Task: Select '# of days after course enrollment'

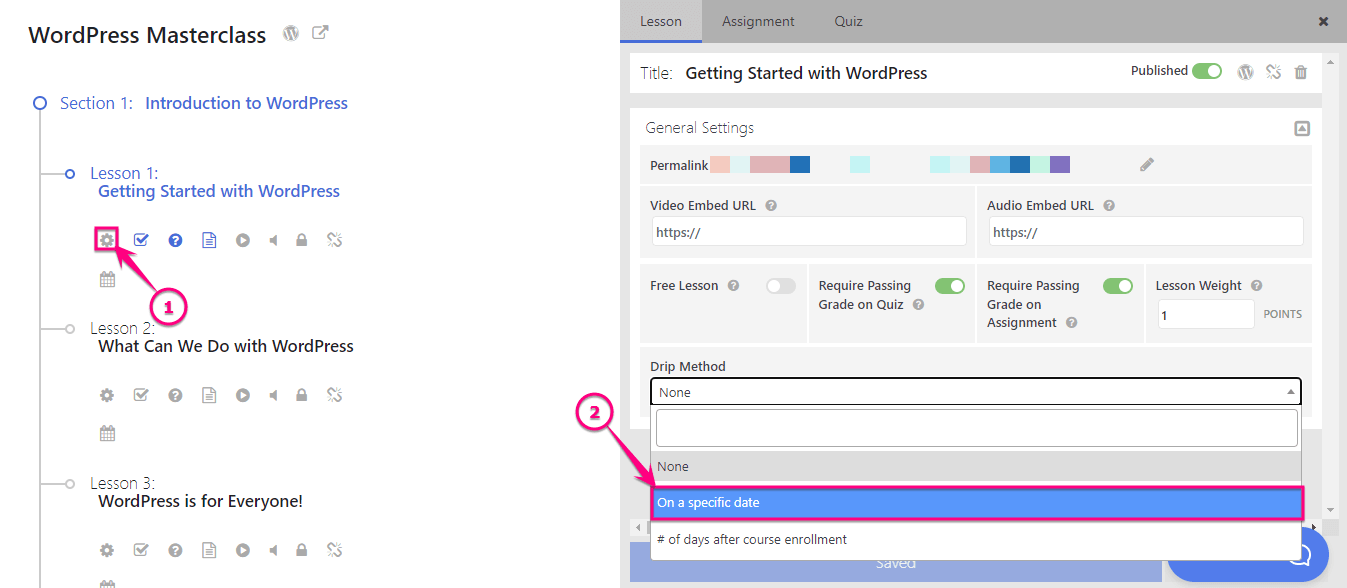Action: [976, 540]
